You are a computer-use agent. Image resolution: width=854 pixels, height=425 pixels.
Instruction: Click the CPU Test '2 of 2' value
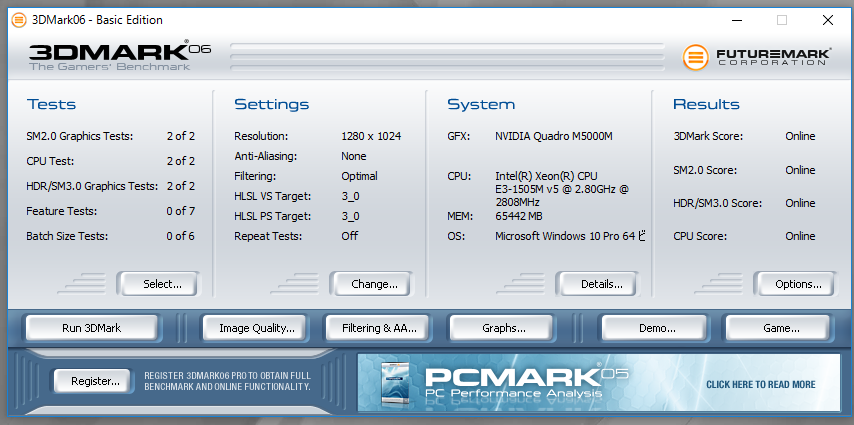[x=180, y=161]
